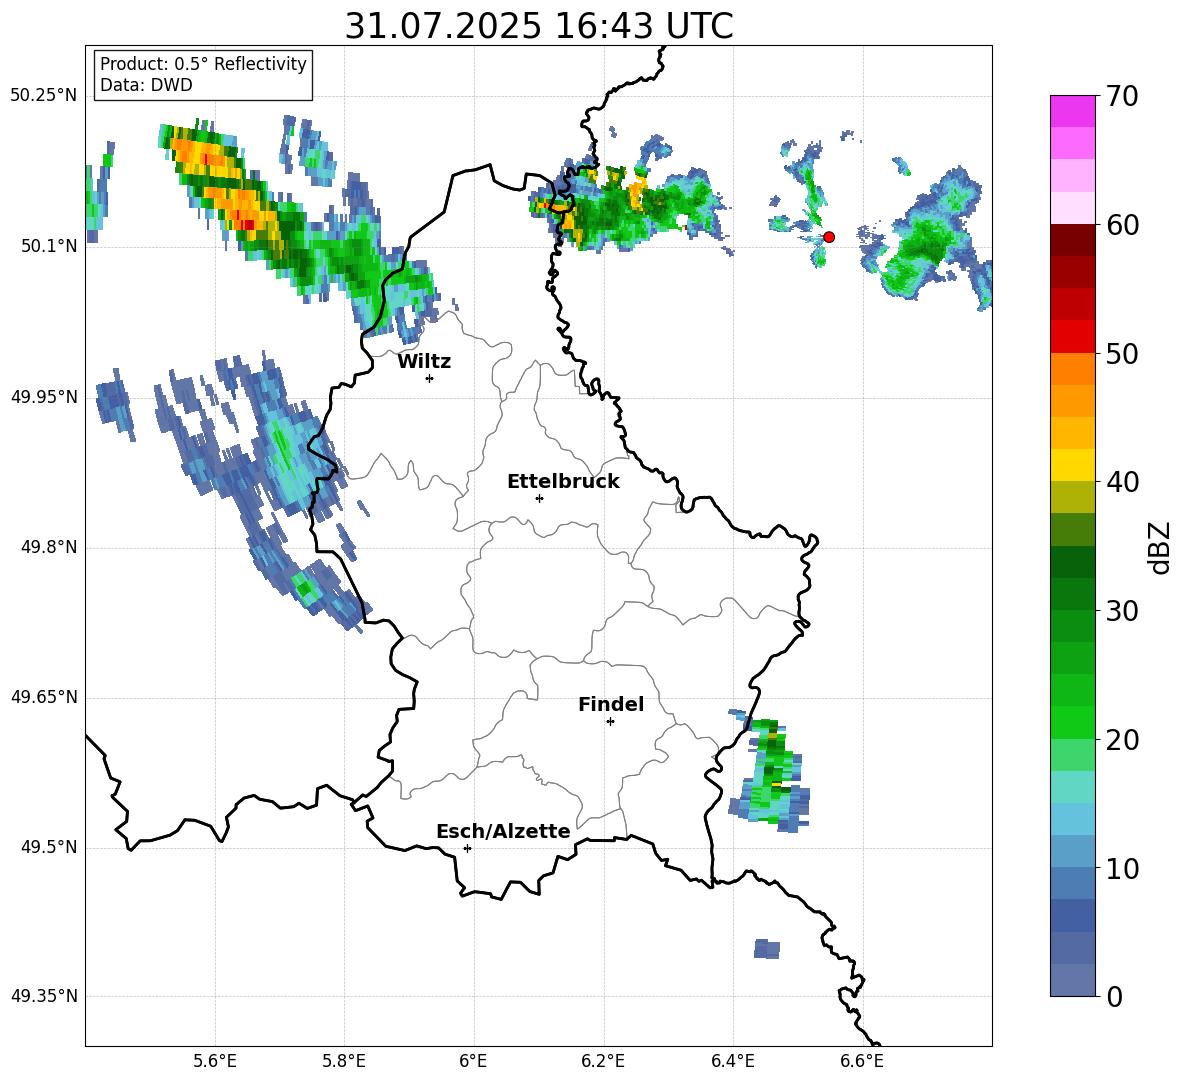The image size is (1184, 1081).
Task: Click the small isolated echo near 49.4°N
Action: tap(766, 949)
